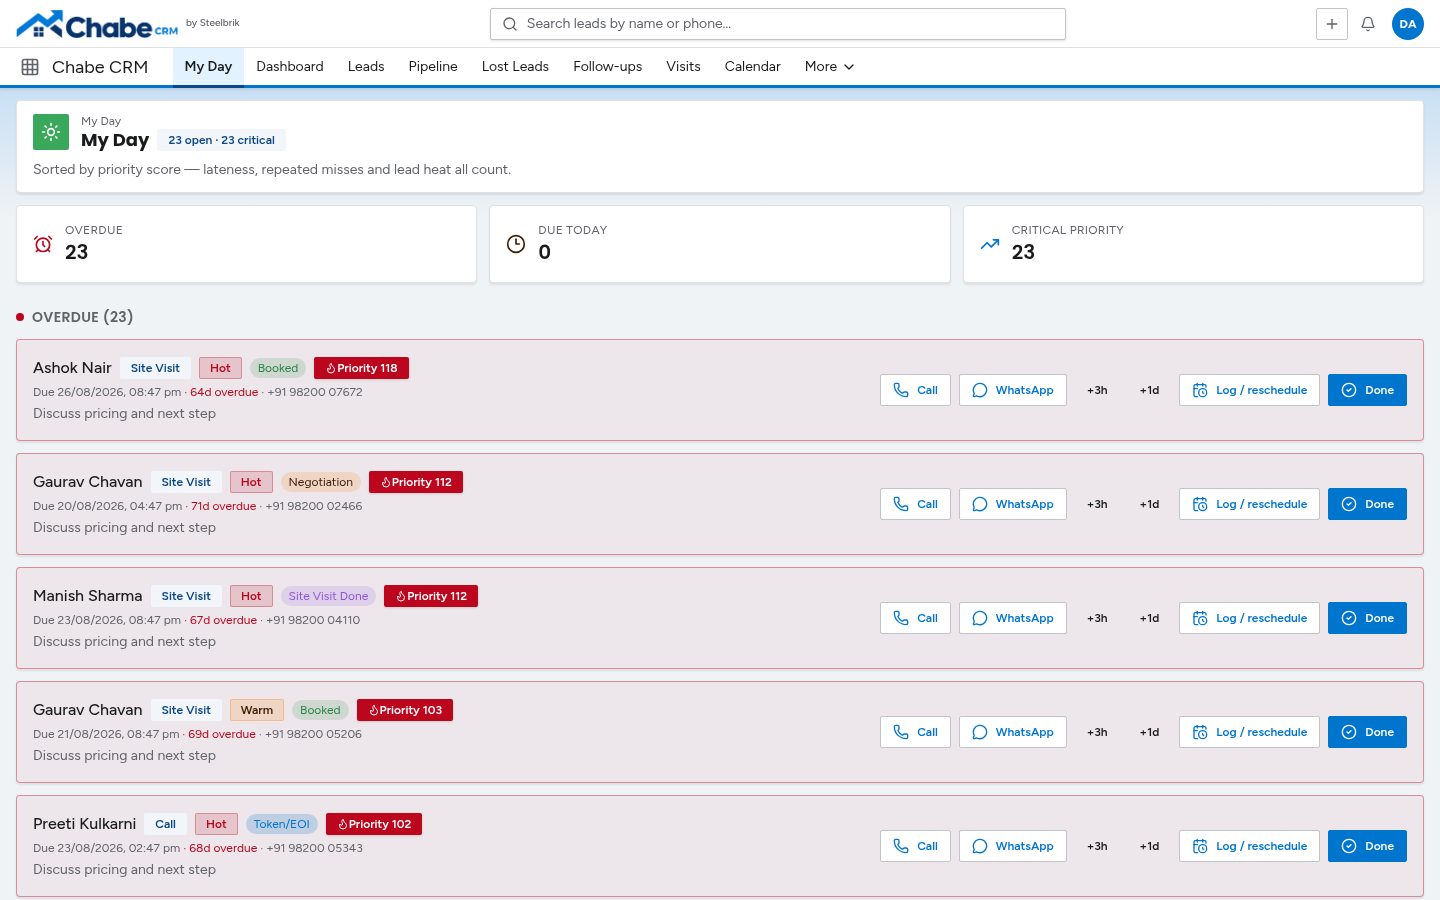1440x900 pixels.
Task: Click the plus quick-add icon
Action: point(1332,24)
